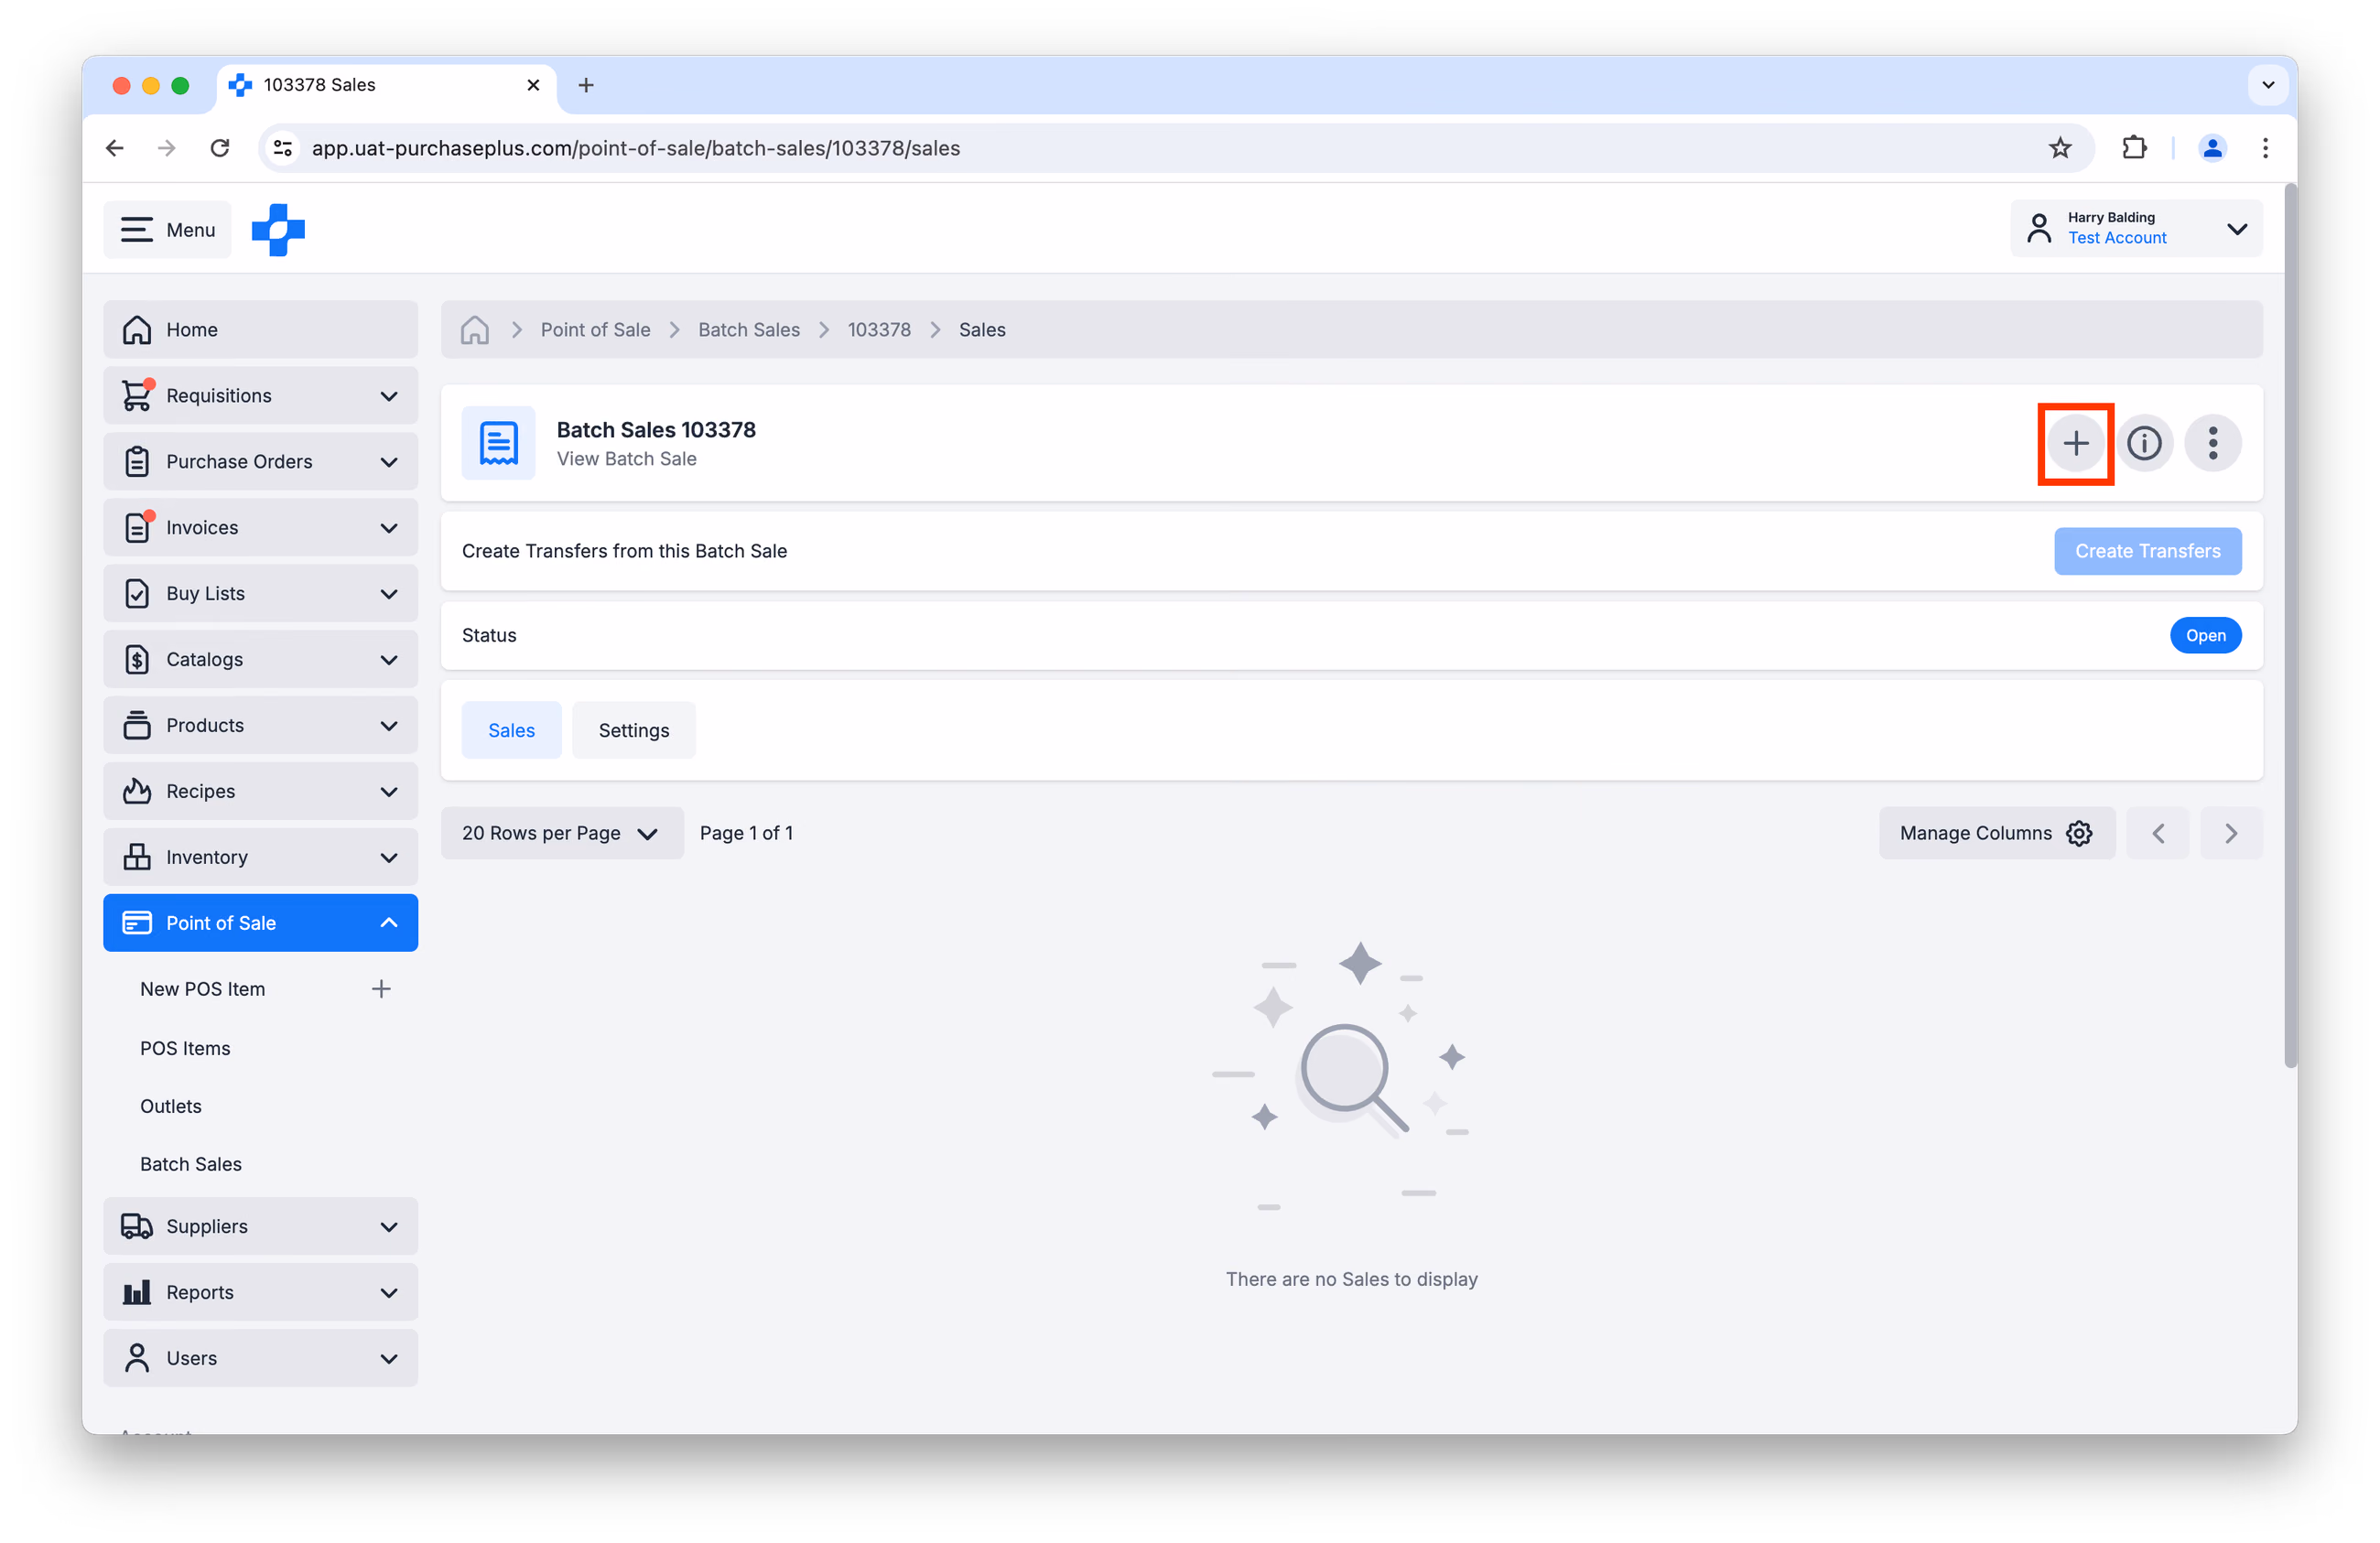This screenshot has height=1543, width=2380.
Task: Click the Batch Sales receipt icon
Action: coord(498,443)
